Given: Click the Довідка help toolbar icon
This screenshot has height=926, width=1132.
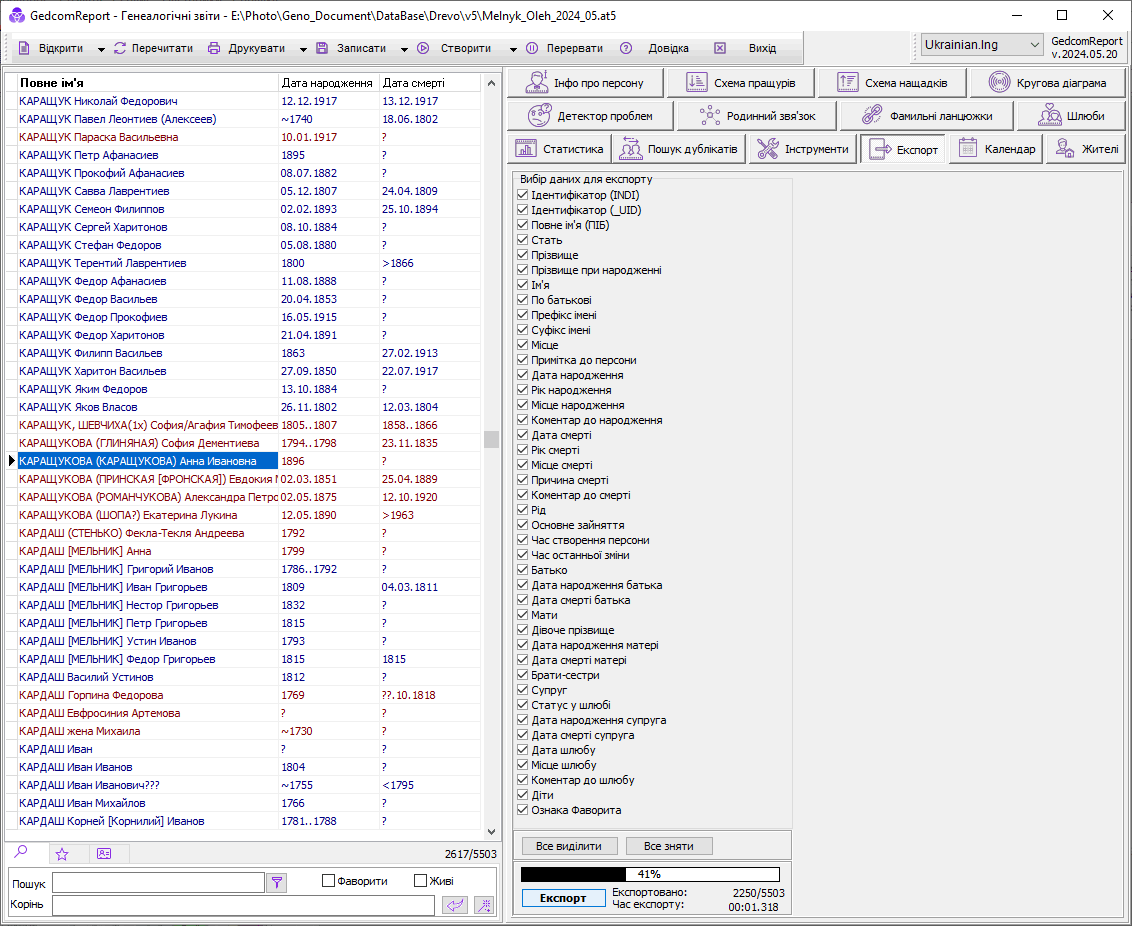Looking at the screenshot, I should pyautogui.click(x=626, y=48).
